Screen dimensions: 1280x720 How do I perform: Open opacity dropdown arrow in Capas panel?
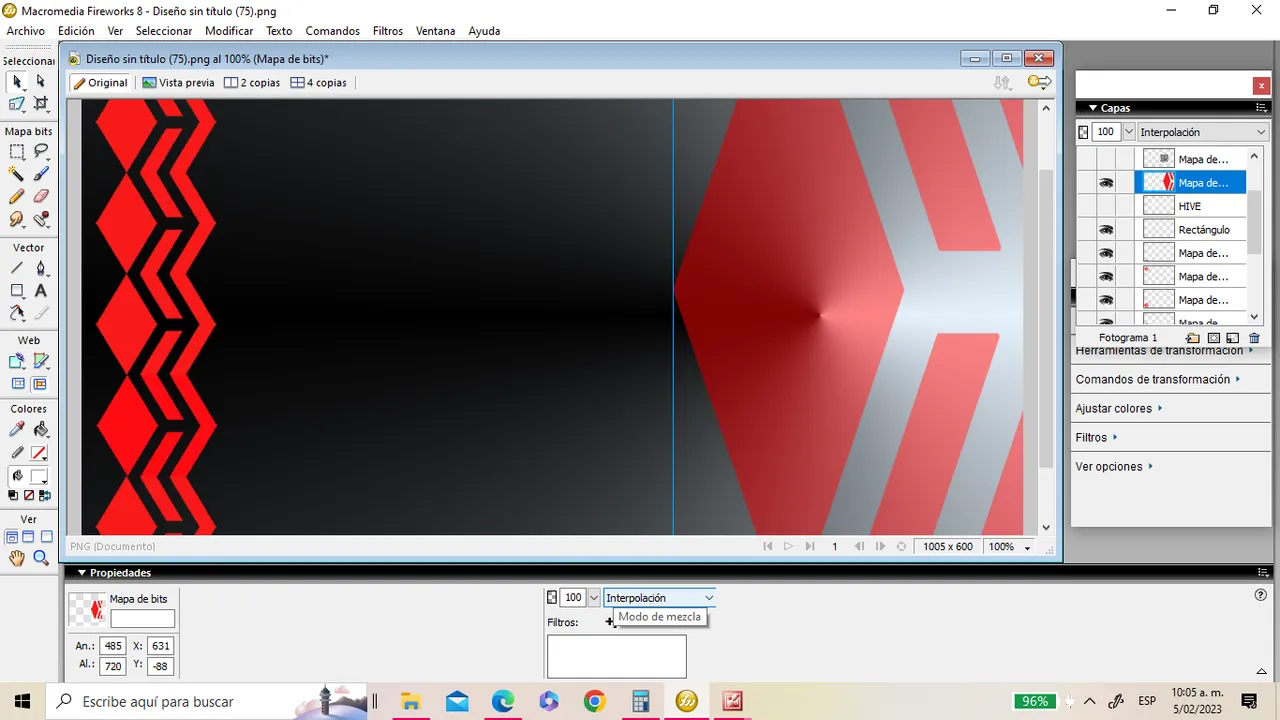(x=1129, y=132)
